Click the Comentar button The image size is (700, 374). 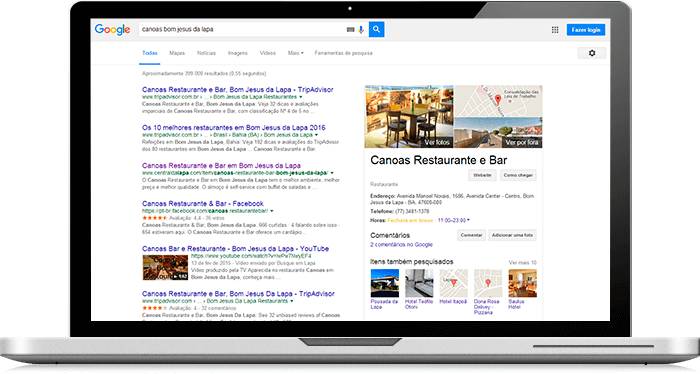pyautogui.click(x=471, y=235)
